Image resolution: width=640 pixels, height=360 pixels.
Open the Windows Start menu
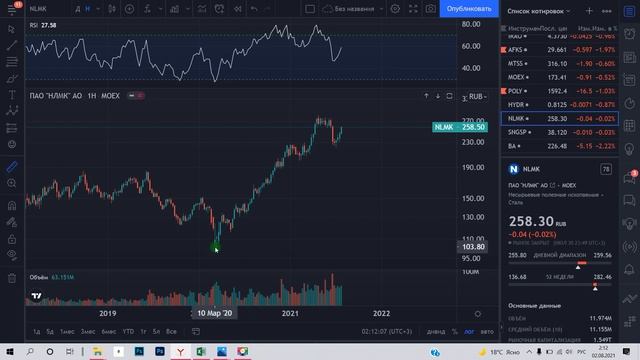9,351
